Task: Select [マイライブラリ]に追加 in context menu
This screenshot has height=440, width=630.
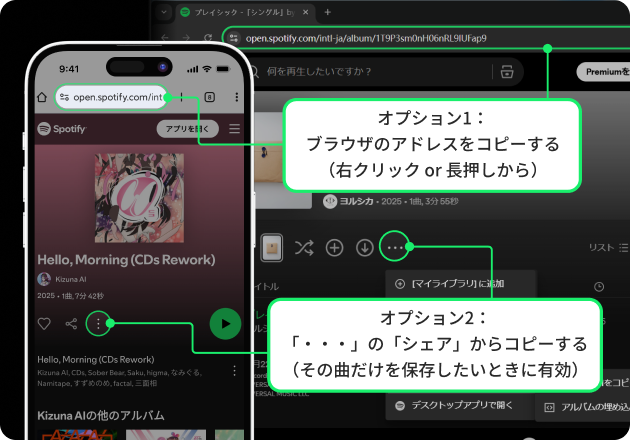Action: [450, 284]
